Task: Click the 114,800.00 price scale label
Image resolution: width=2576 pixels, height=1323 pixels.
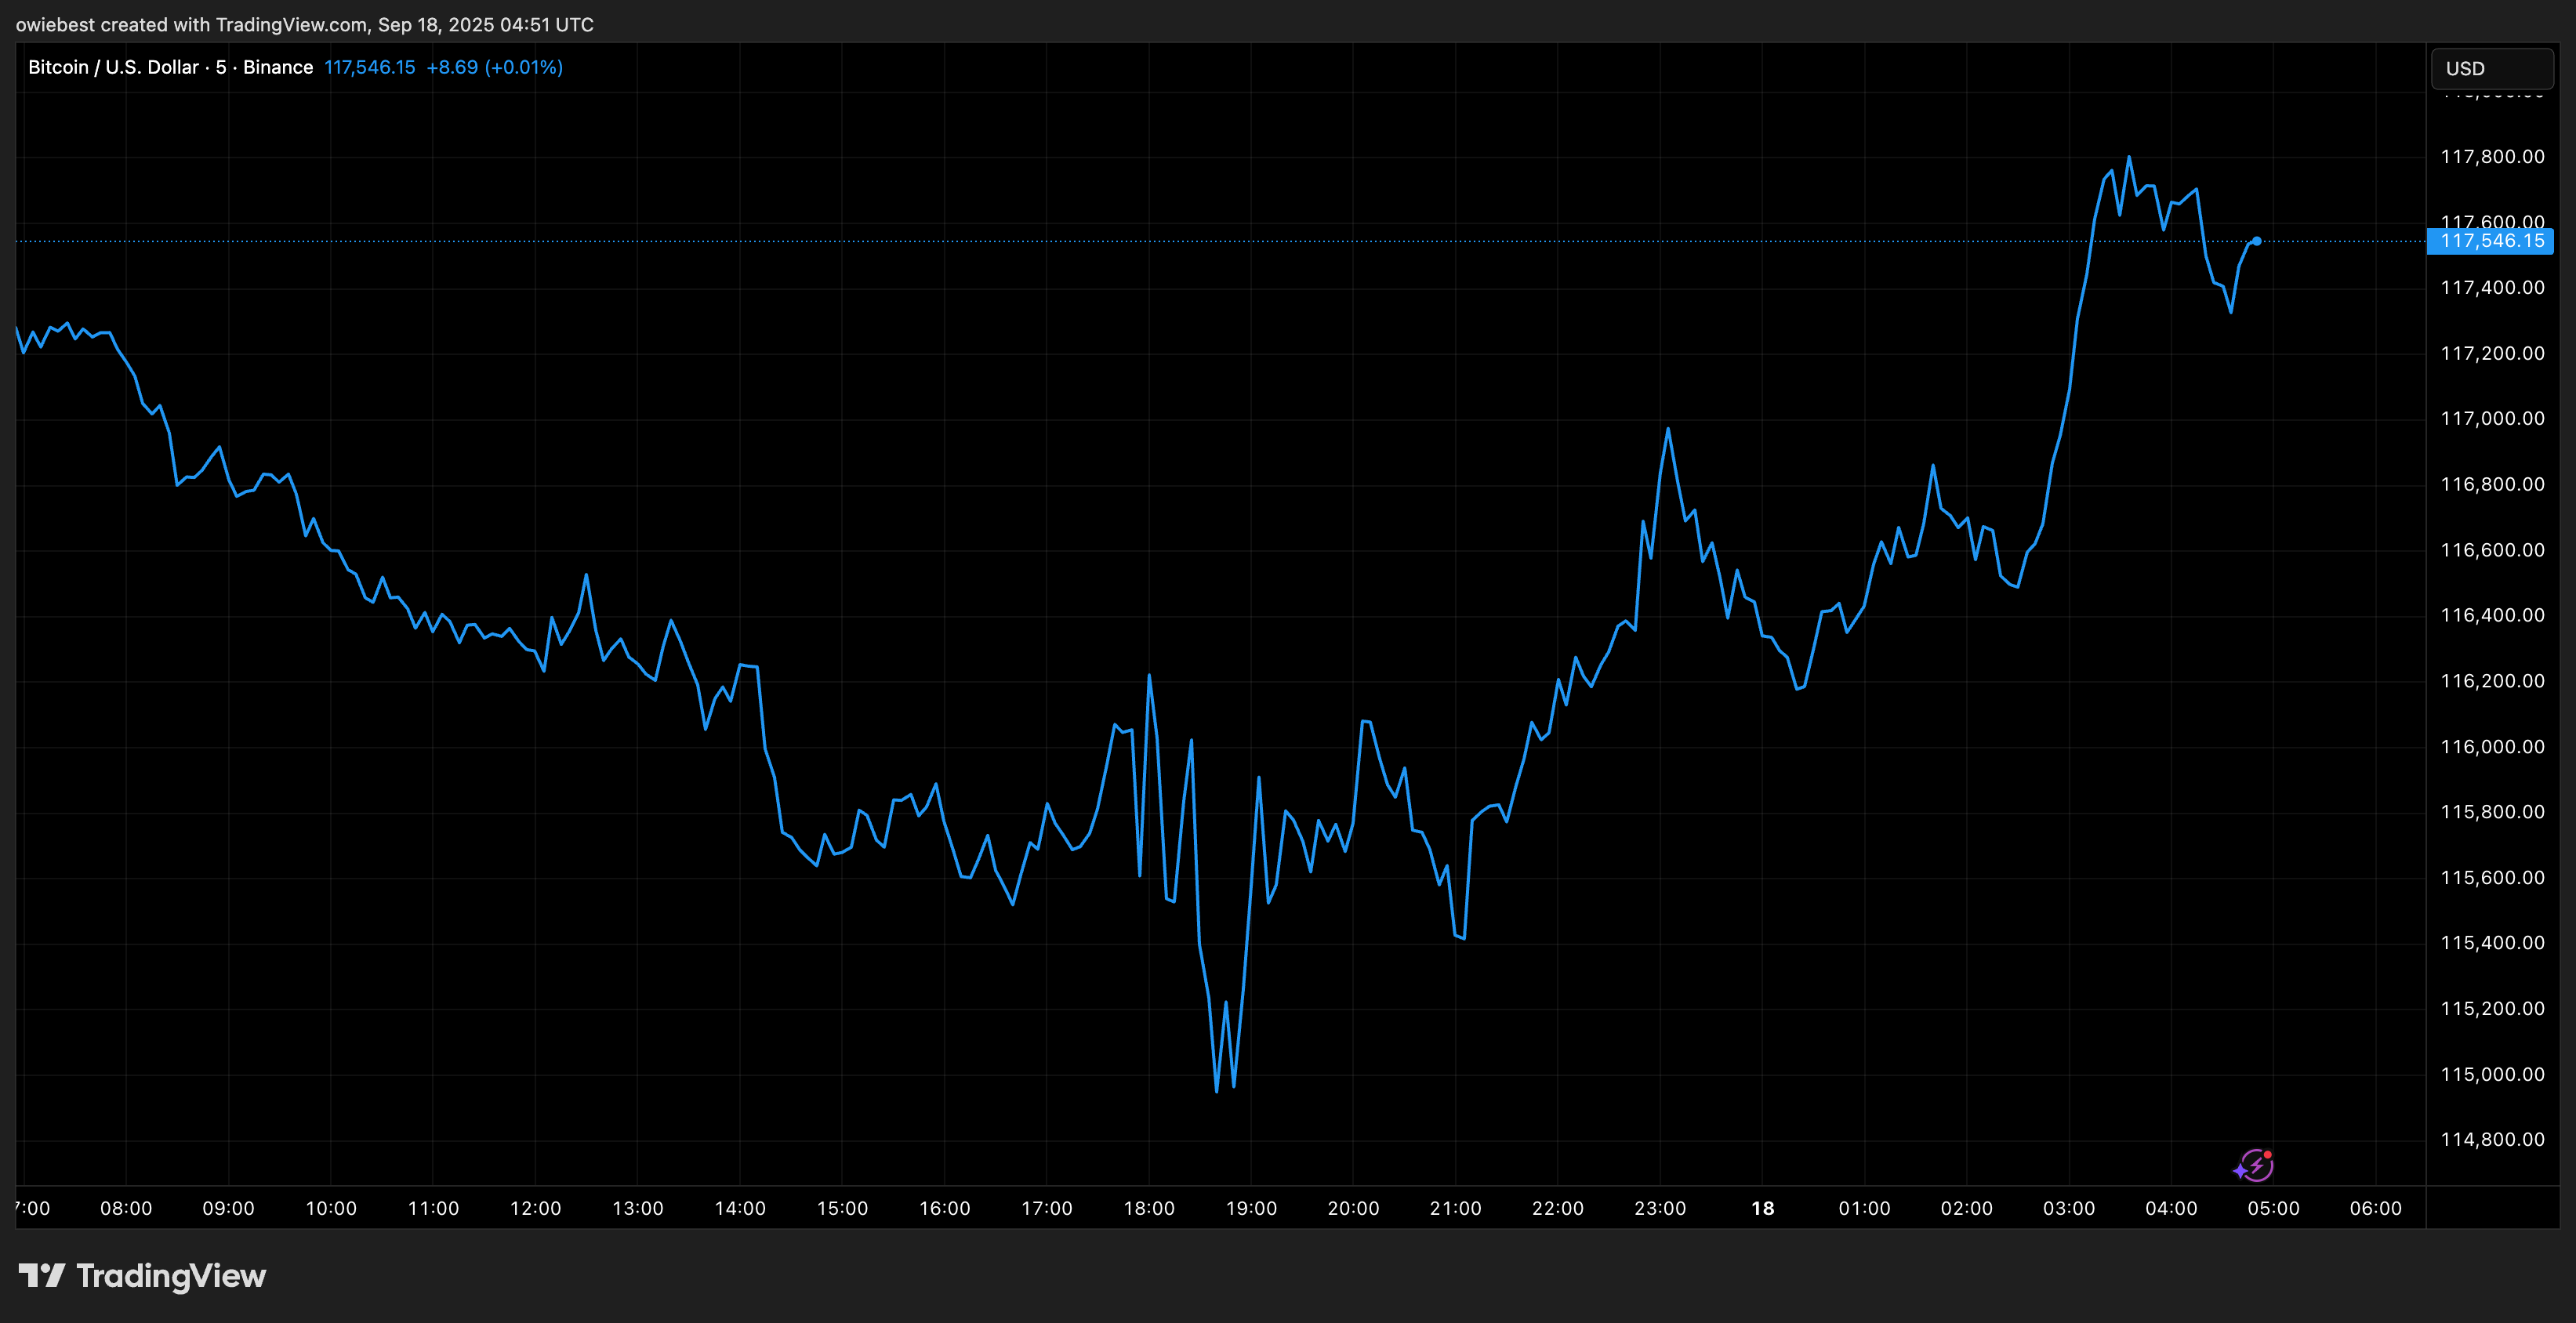Action: click(x=2492, y=1139)
